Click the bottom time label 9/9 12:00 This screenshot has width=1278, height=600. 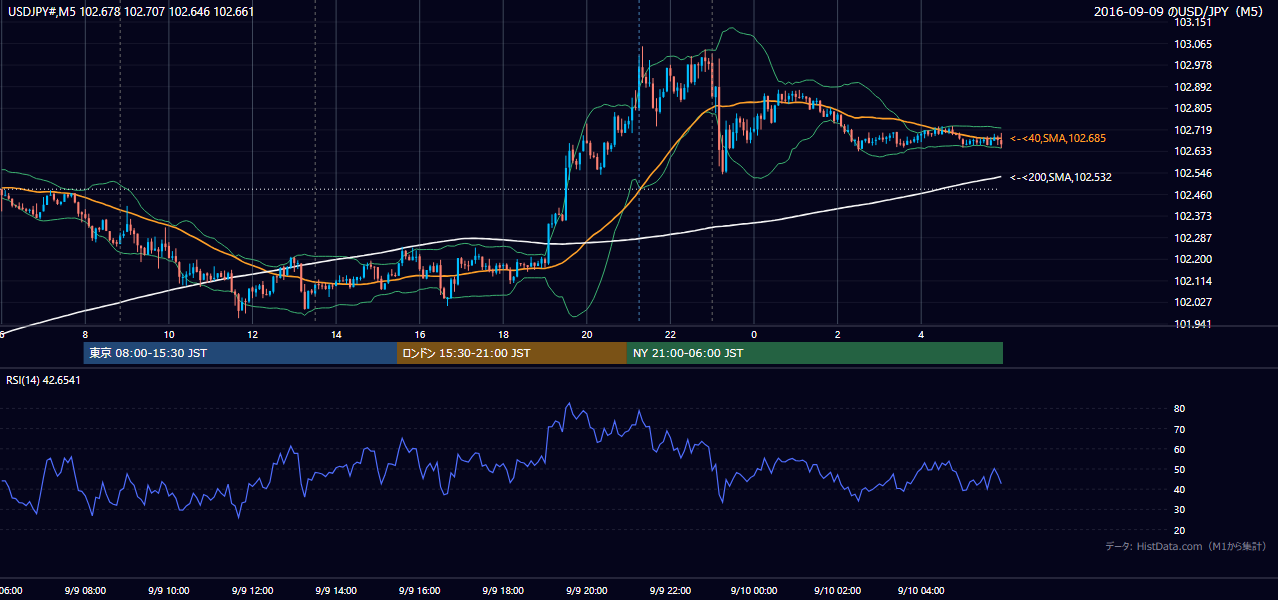(252, 591)
